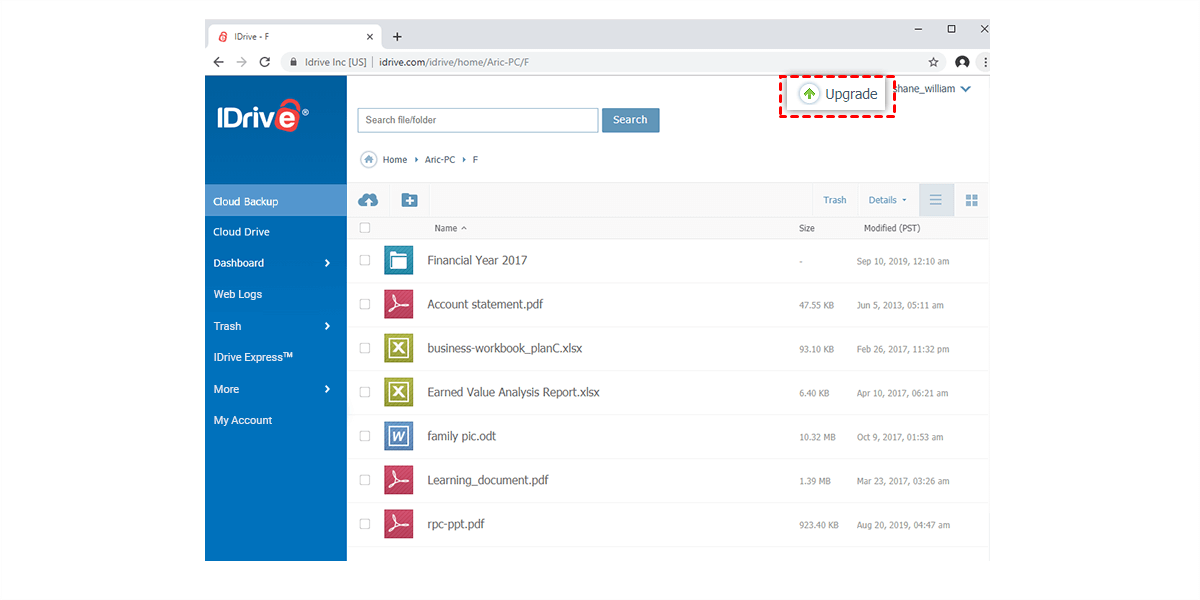Check the box for Account statement.pdf
Image resolution: width=1200 pixels, height=600 pixels.
coord(365,304)
